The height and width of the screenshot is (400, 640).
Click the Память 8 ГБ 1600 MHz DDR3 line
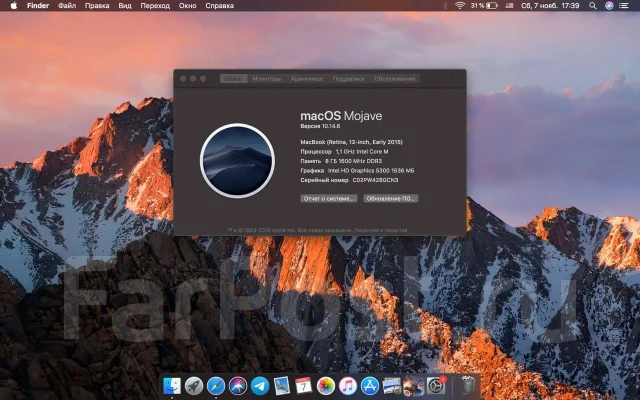[341, 161]
